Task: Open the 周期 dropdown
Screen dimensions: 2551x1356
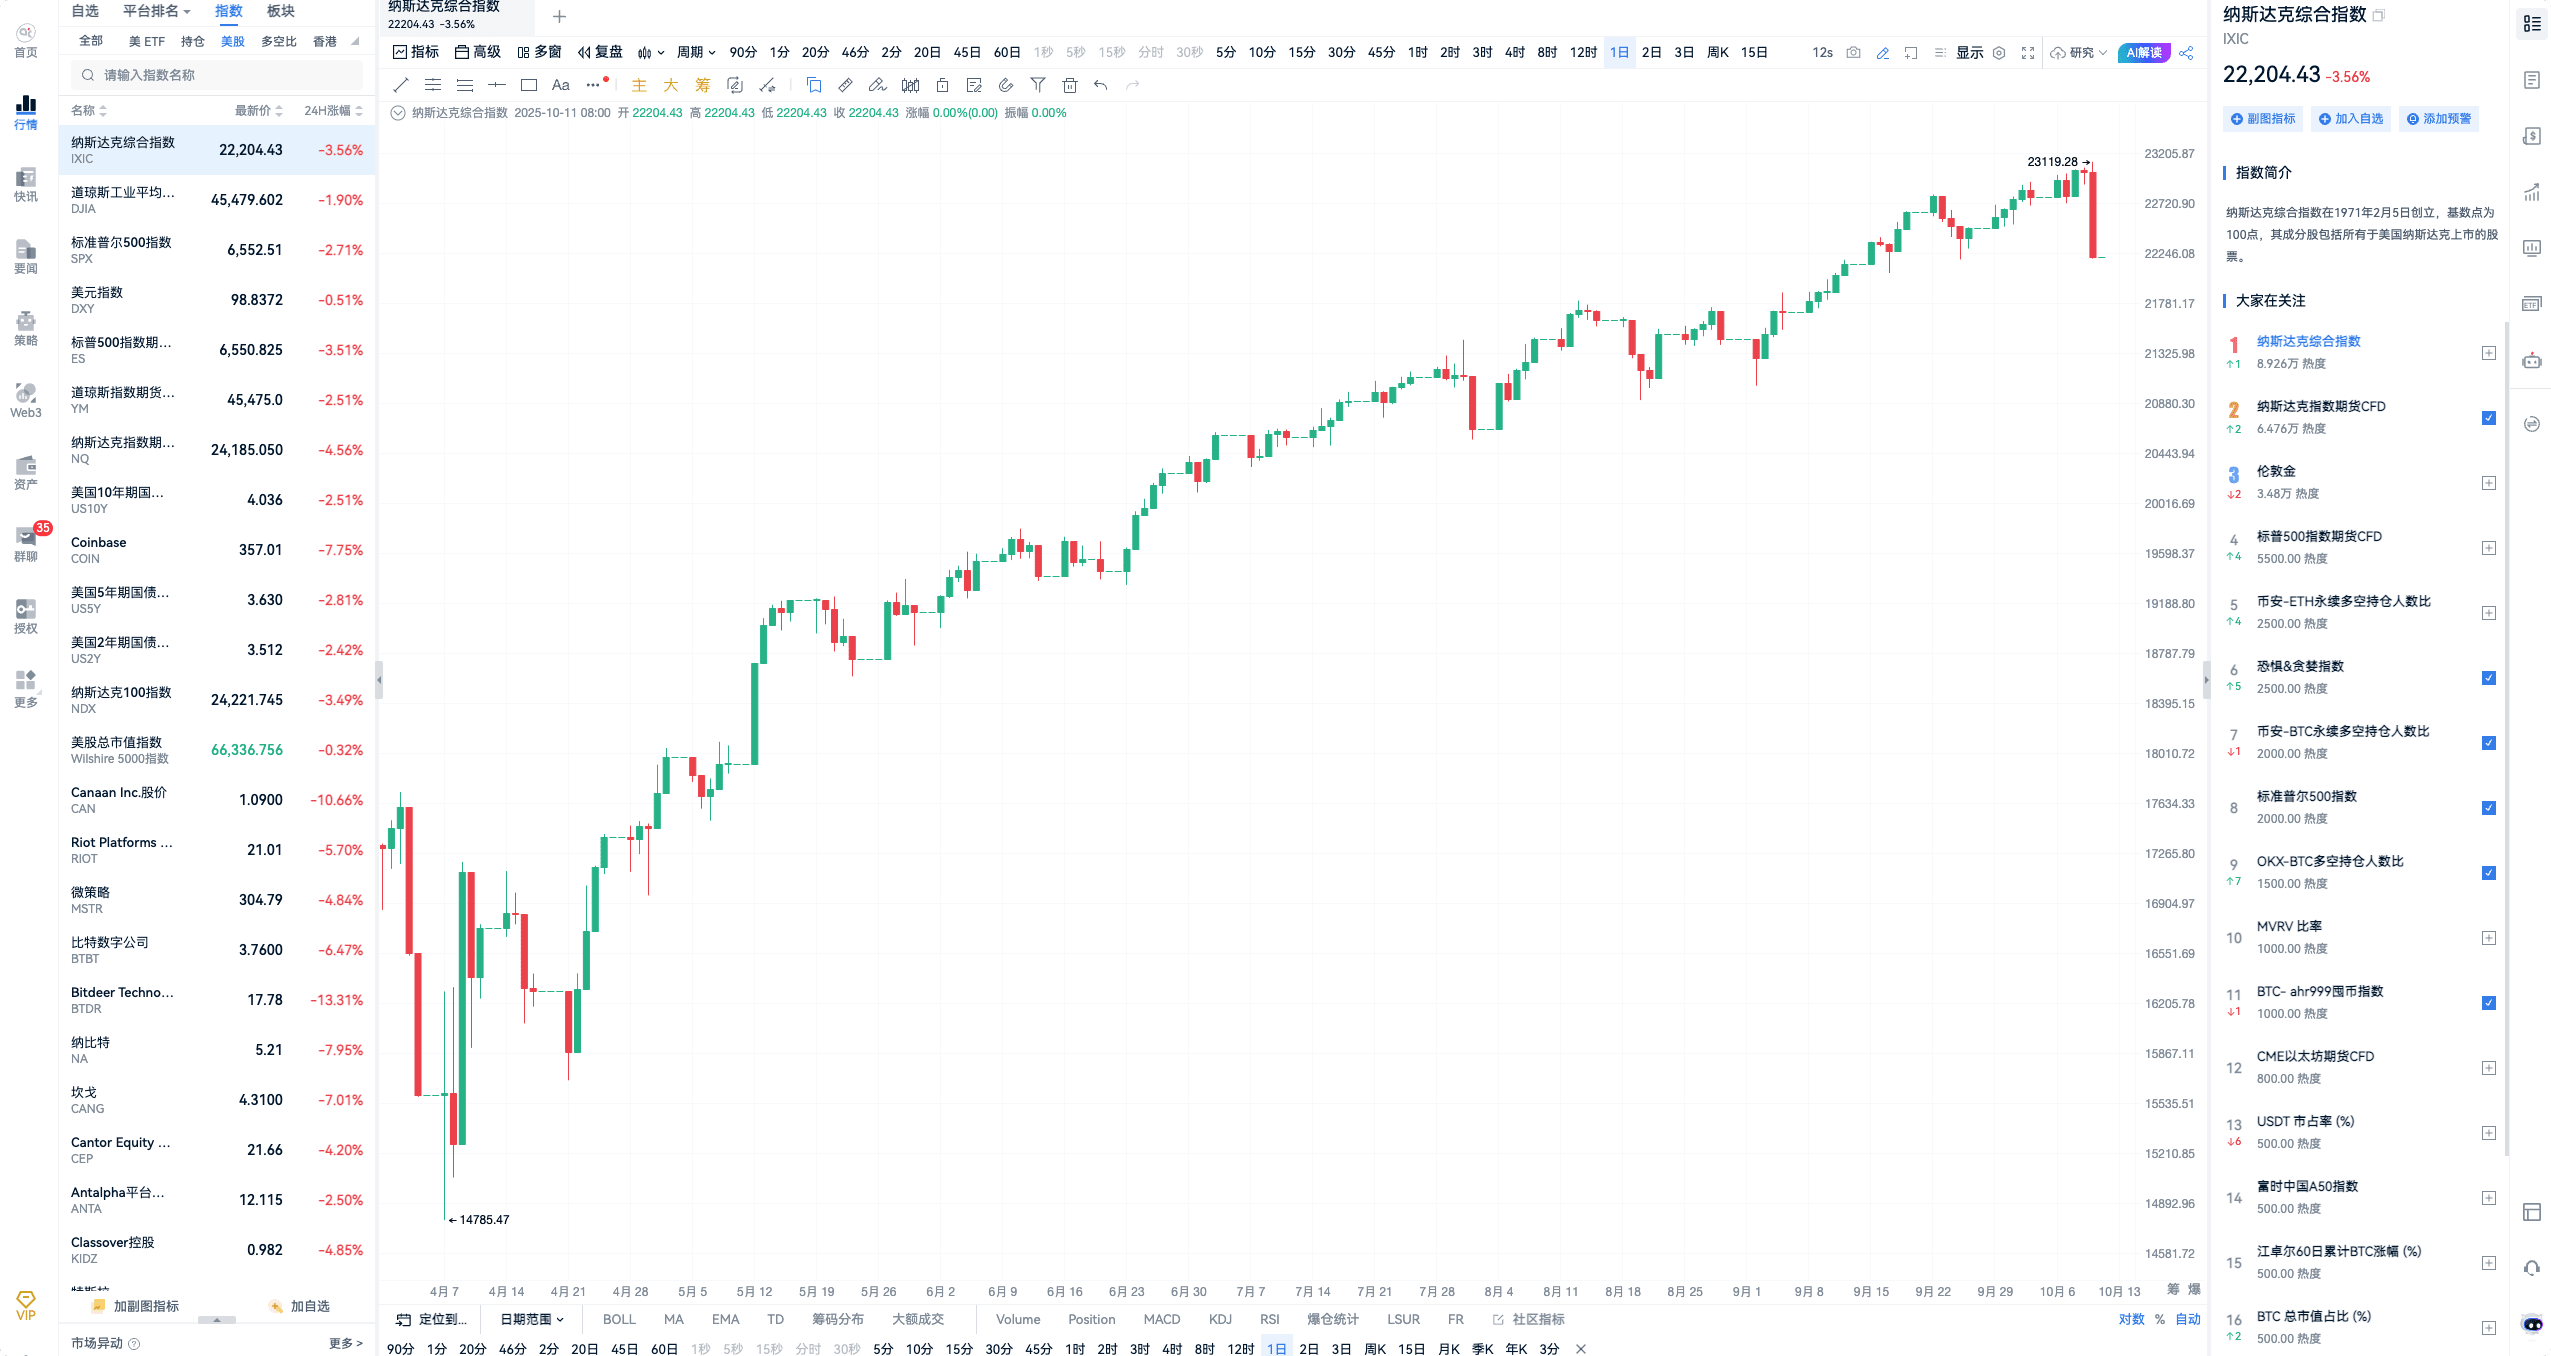Action: (x=696, y=53)
